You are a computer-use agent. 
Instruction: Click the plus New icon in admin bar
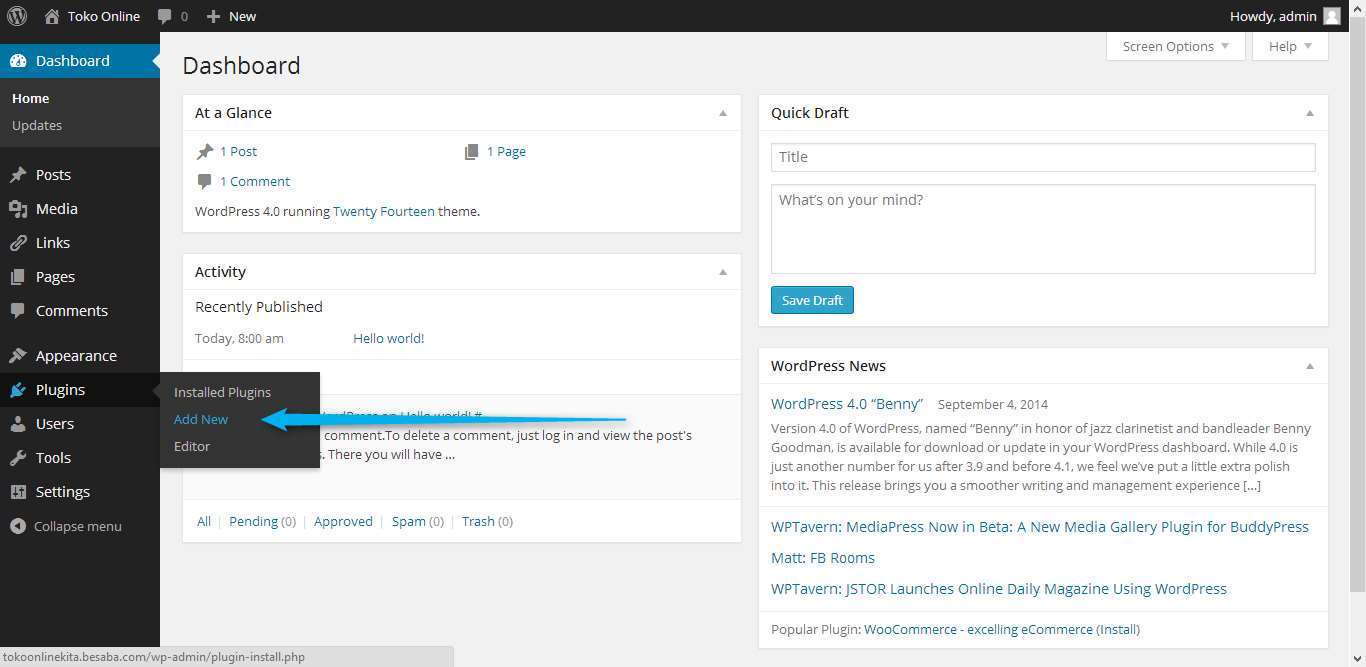[213, 16]
